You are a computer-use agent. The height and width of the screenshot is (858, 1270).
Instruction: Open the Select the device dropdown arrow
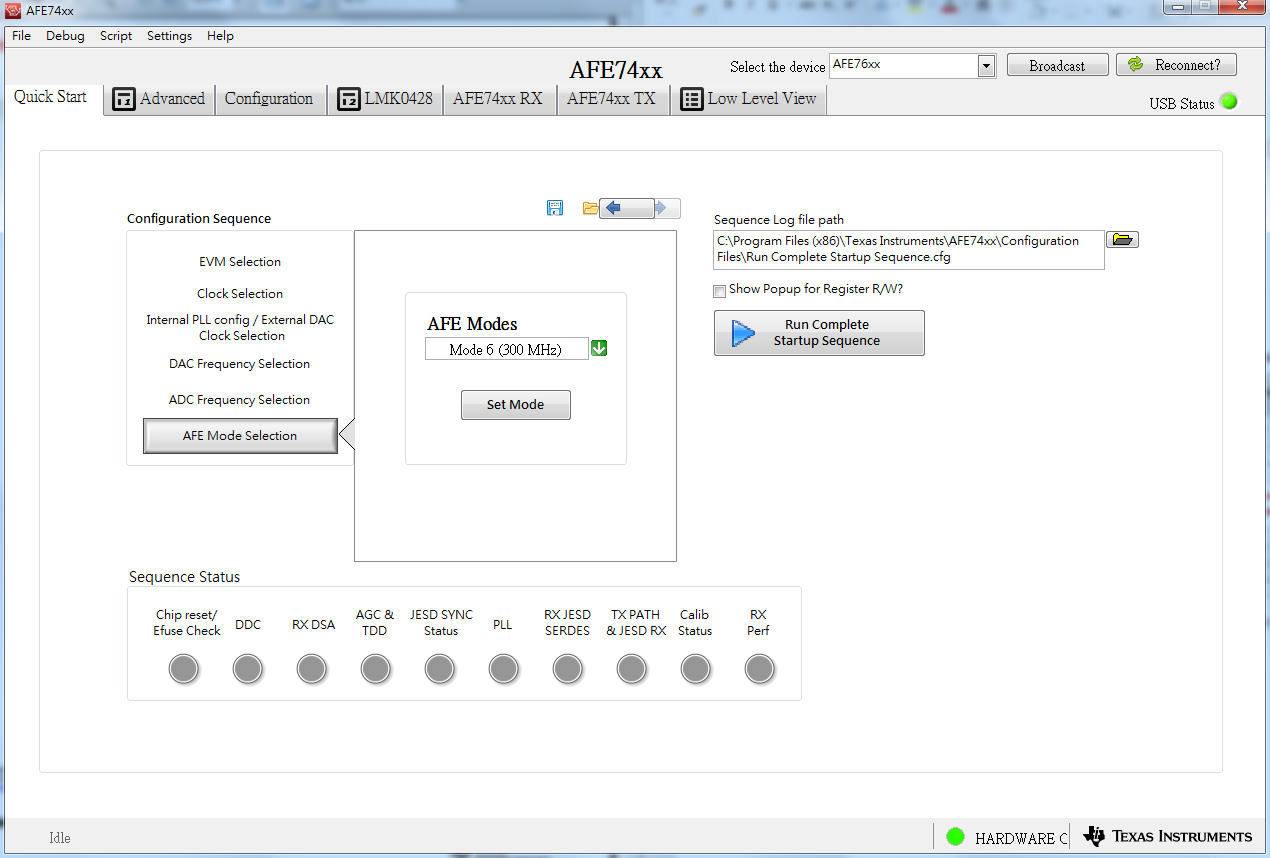click(986, 66)
